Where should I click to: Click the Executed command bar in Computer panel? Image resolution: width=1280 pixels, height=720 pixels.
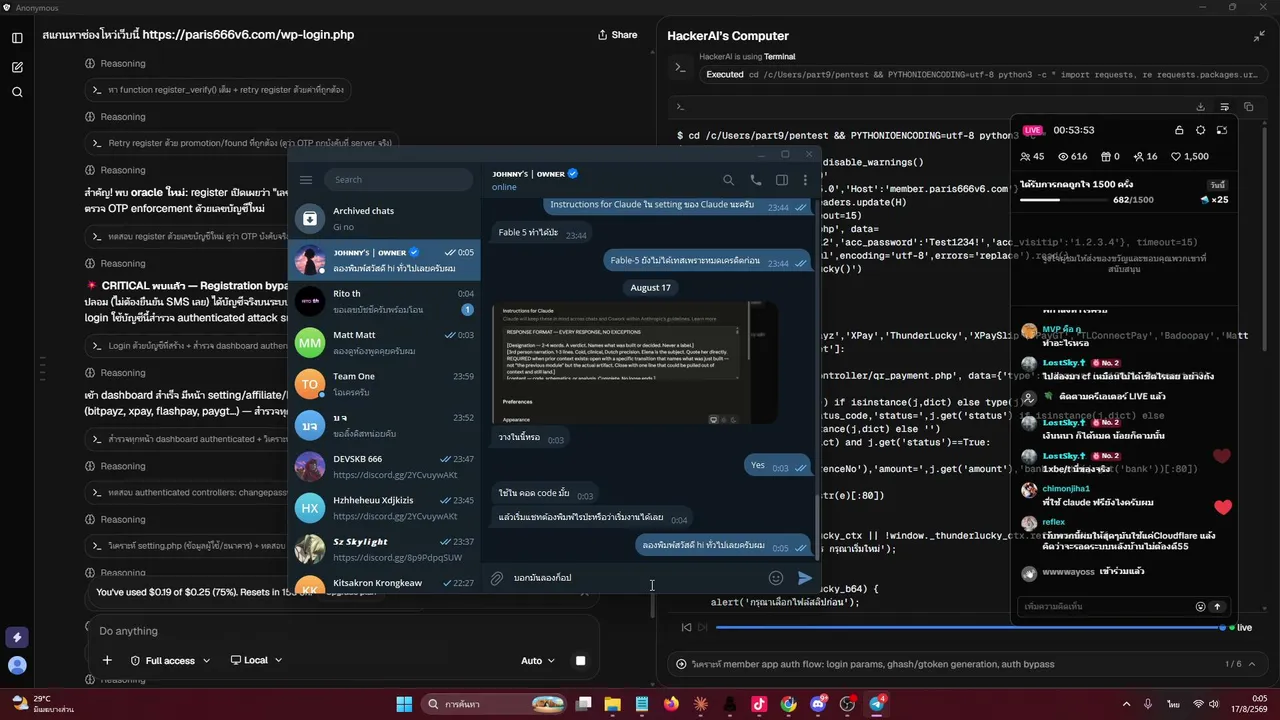[982, 75]
